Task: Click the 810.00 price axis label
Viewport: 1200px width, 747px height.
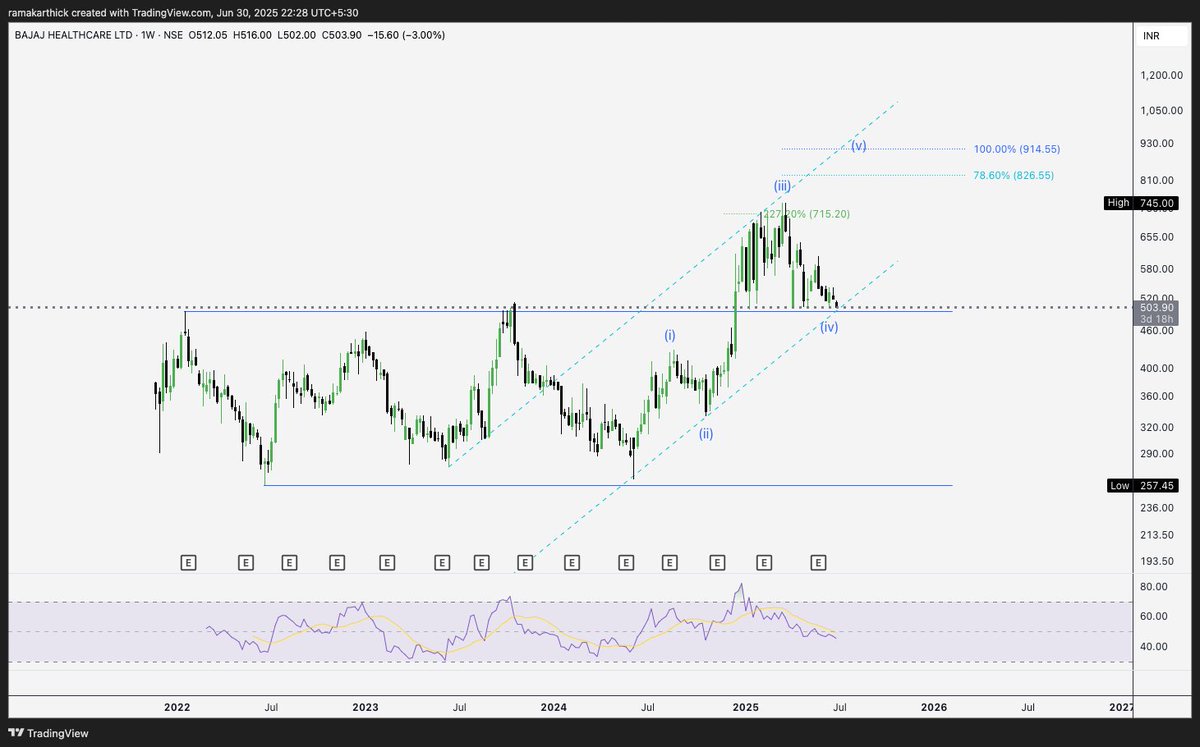Action: pos(1157,180)
